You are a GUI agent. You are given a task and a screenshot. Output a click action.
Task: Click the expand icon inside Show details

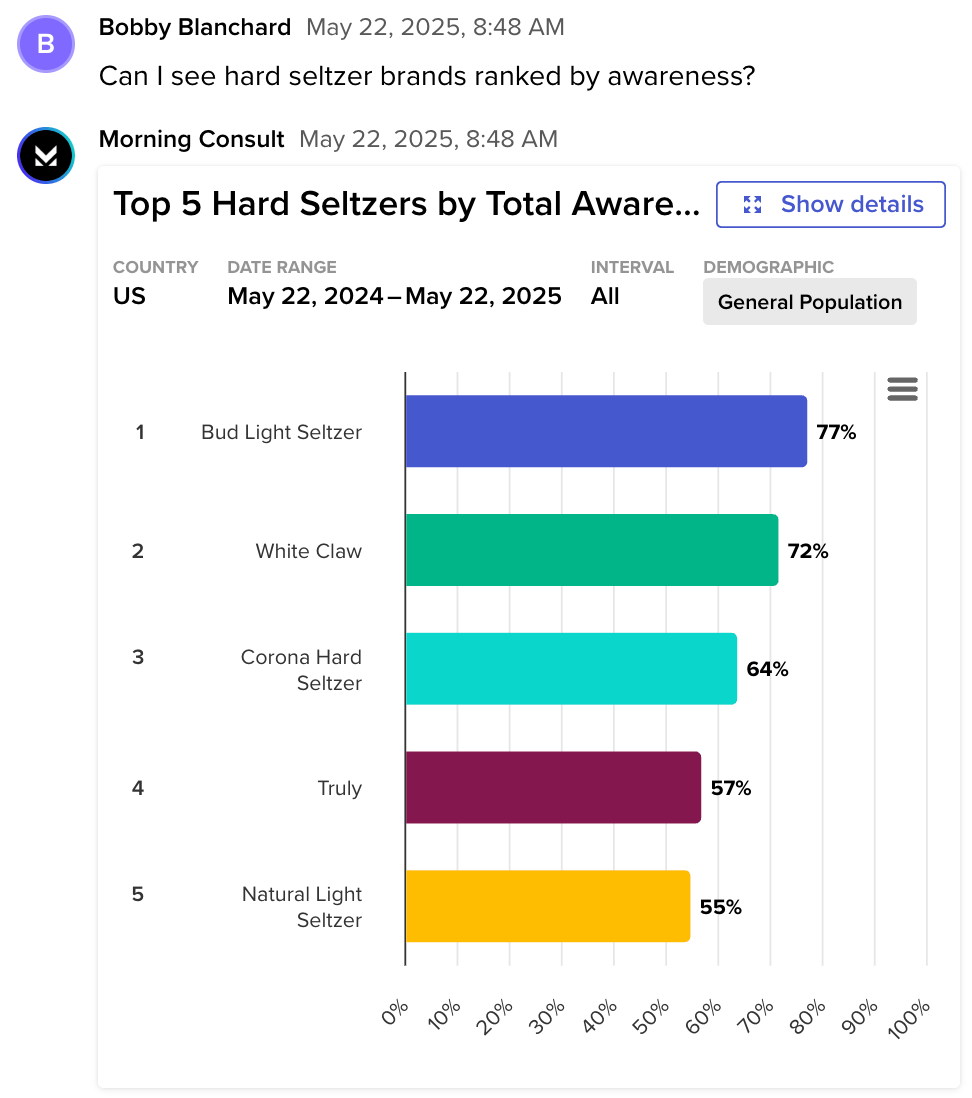click(x=753, y=205)
